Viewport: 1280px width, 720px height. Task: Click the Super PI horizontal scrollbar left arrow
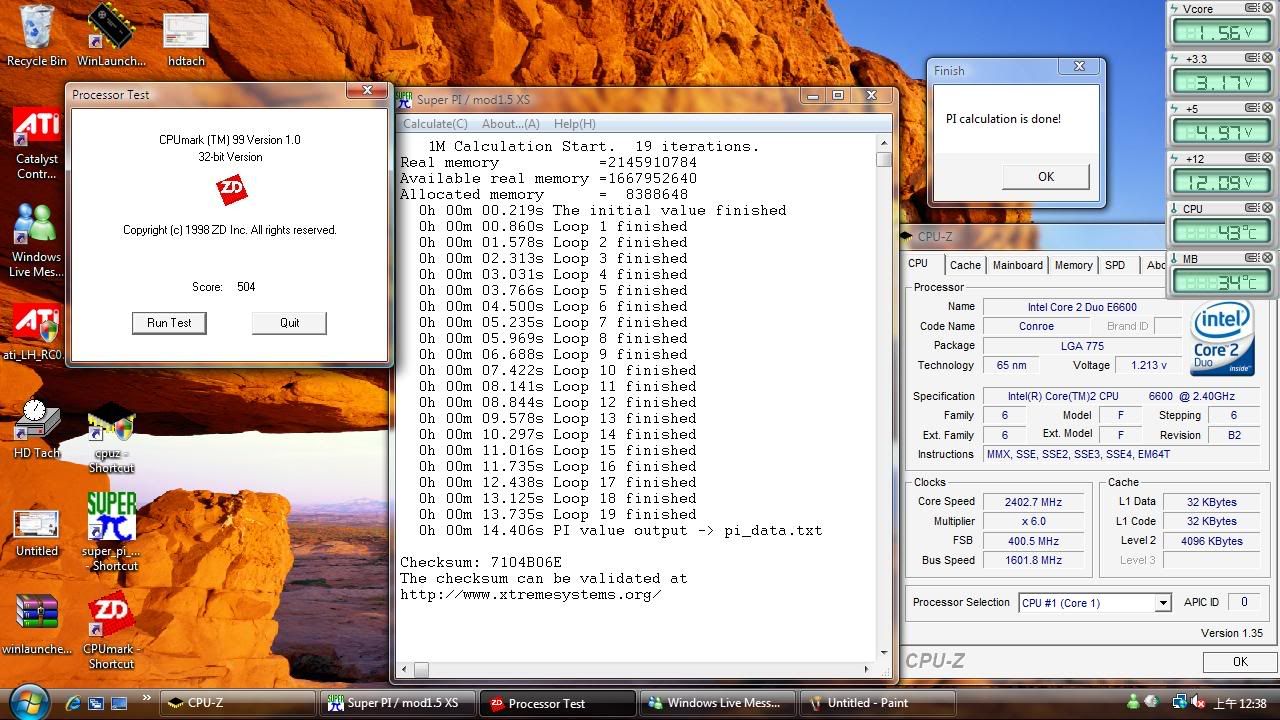[x=405, y=669]
